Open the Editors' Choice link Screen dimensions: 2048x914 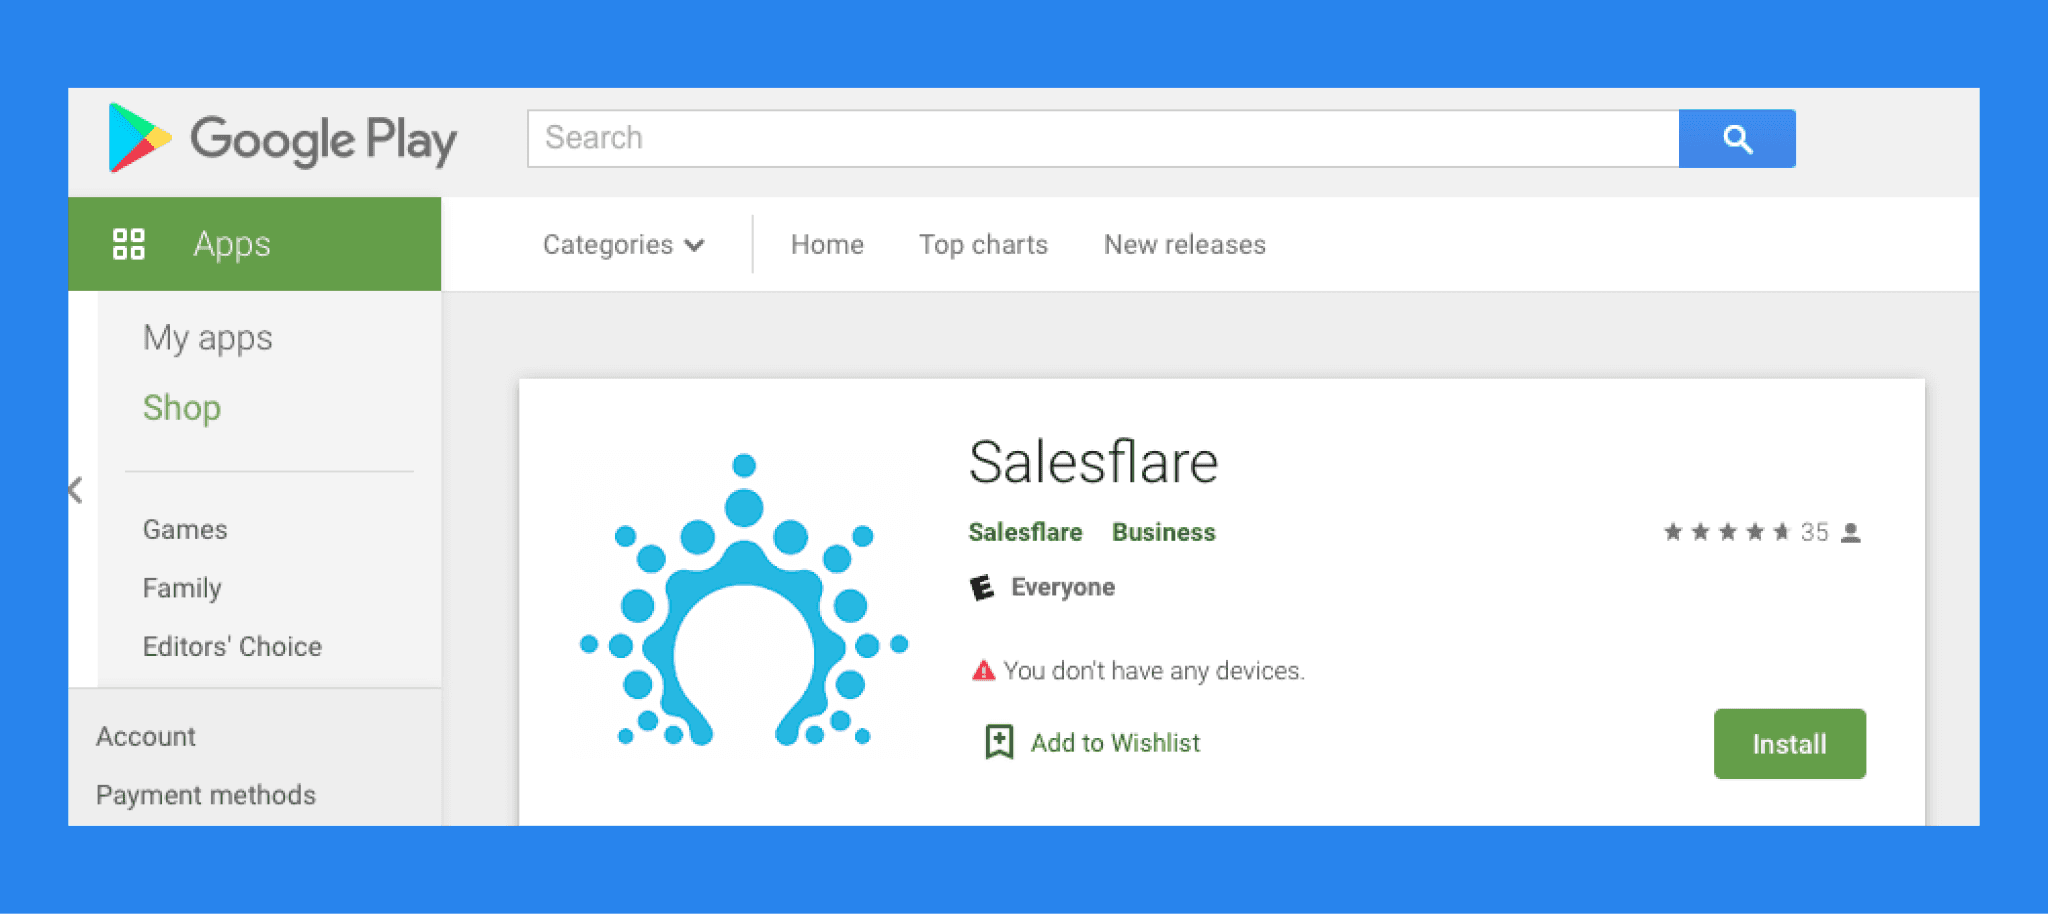coord(232,647)
